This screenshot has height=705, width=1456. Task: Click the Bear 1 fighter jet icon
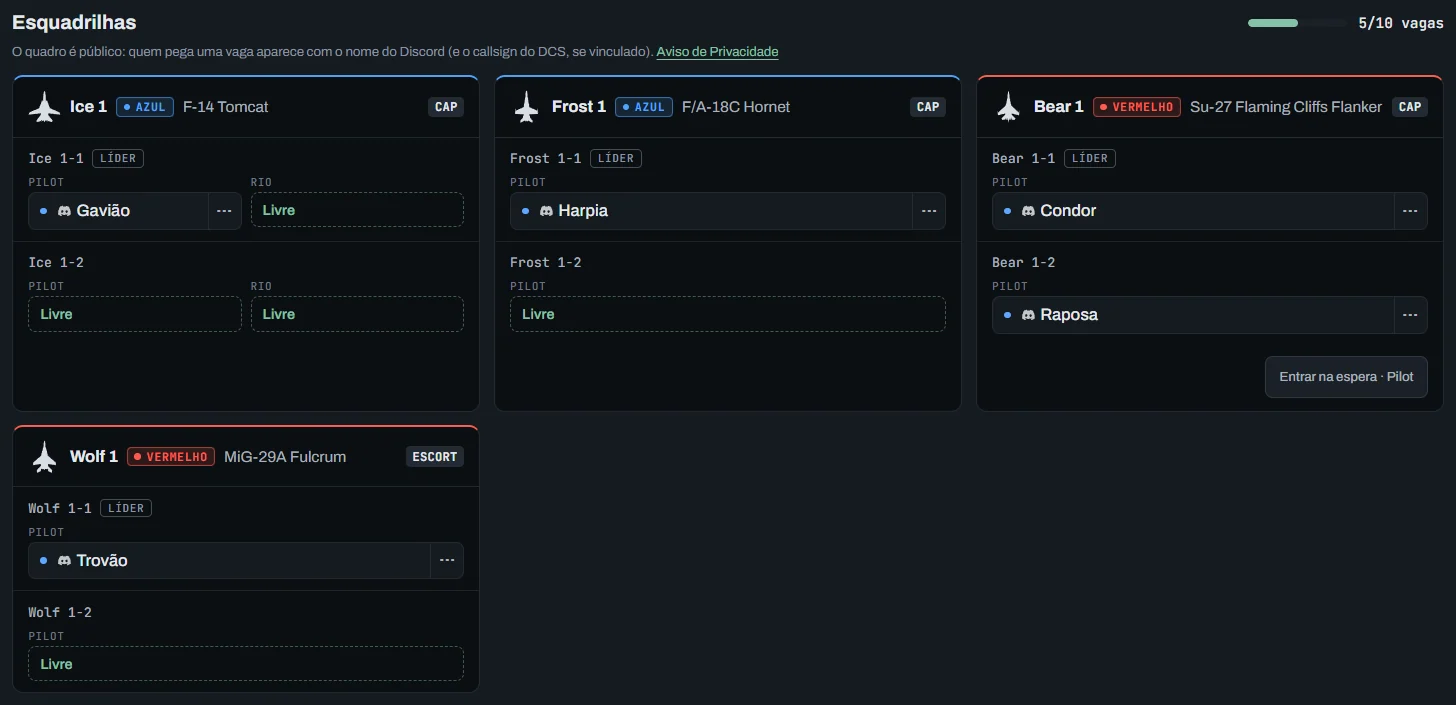tap(1008, 107)
